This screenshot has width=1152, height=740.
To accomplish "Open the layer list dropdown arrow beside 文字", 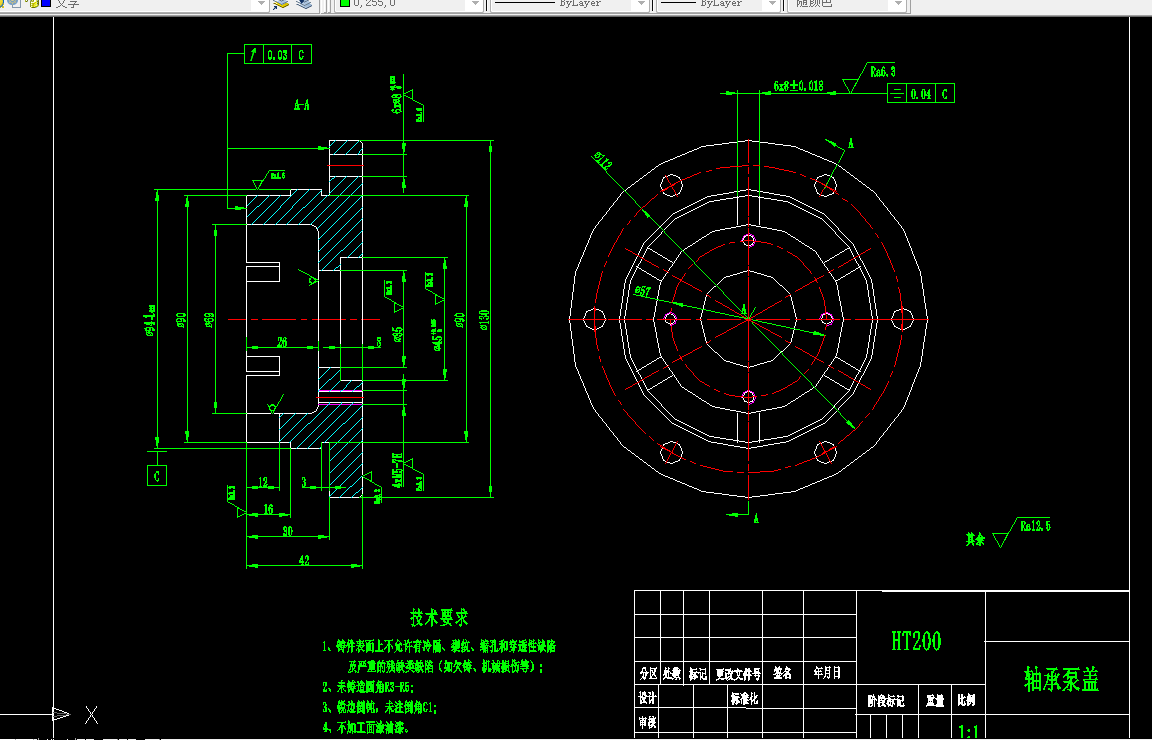I will pos(259,4).
